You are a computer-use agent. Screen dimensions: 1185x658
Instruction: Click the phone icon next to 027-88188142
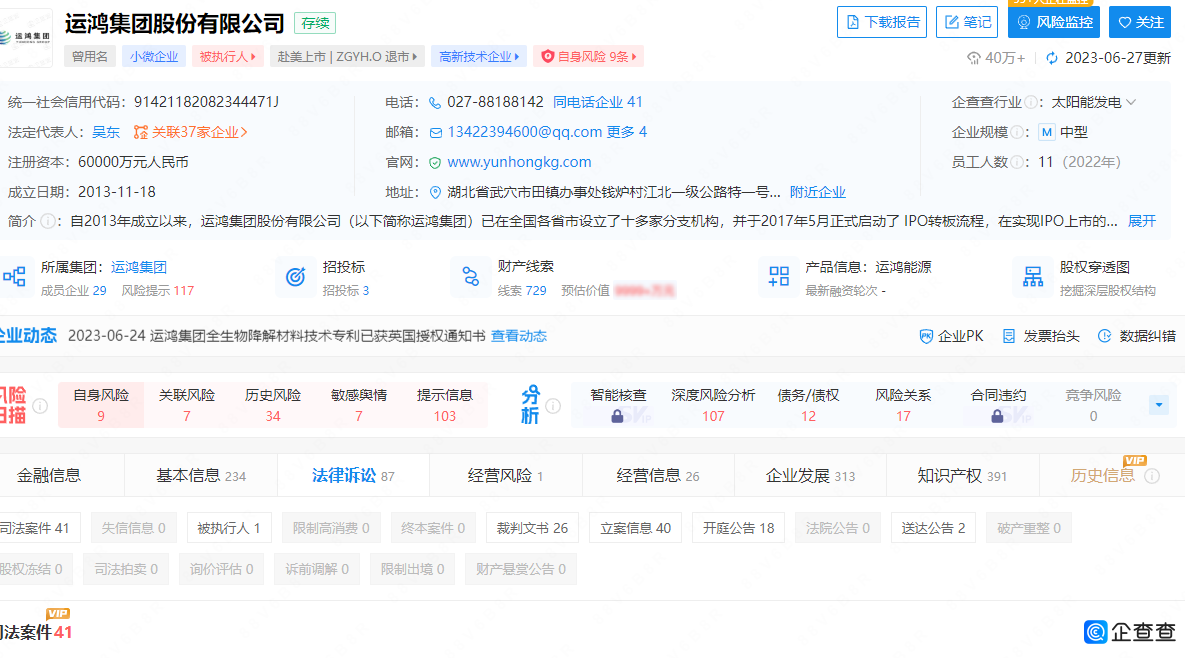435,103
